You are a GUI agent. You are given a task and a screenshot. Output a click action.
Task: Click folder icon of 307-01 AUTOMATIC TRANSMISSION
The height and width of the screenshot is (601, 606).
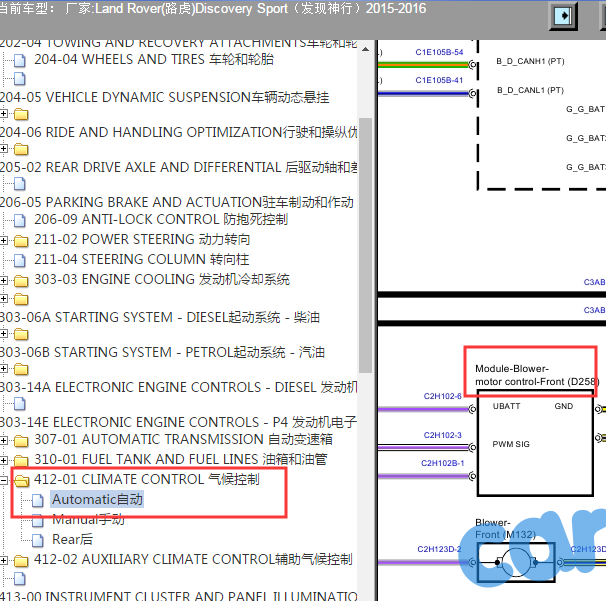click(x=21, y=441)
